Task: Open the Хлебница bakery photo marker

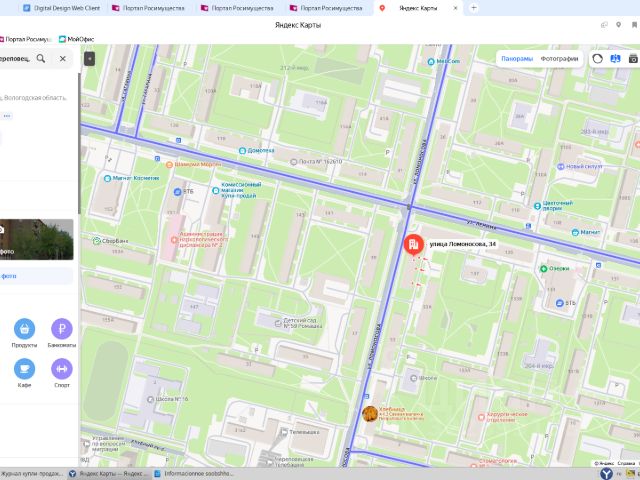Action: click(370, 413)
